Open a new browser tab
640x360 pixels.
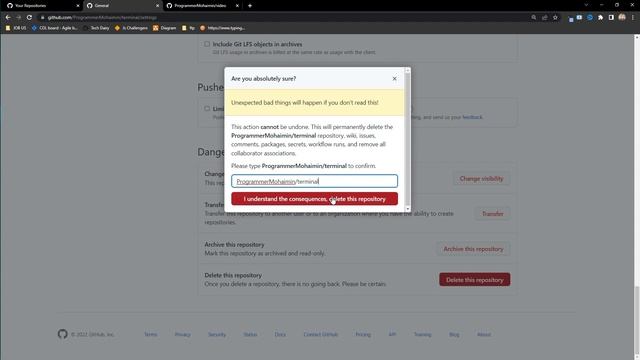click(250, 6)
